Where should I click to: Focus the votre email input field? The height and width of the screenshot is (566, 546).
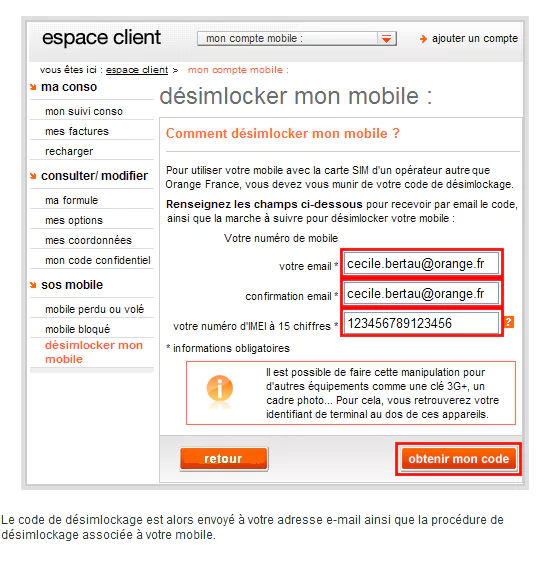click(421, 264)
